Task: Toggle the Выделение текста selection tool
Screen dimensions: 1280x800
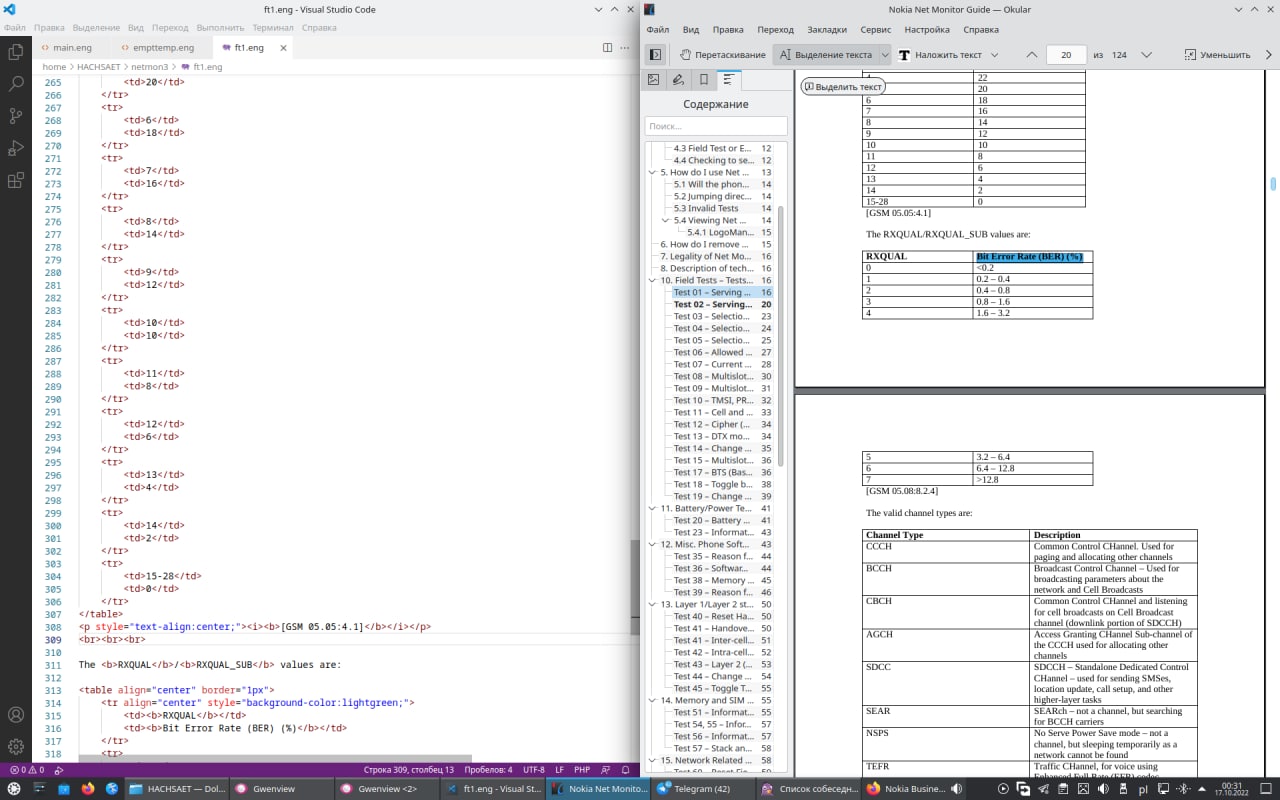Action: point(825,55)
